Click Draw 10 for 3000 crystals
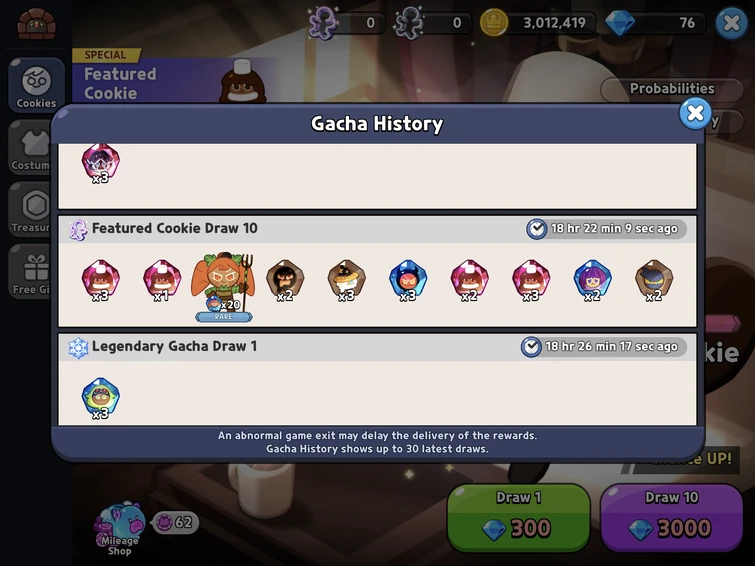The width and height of the screenshot is (755, 566). coord(671,517)
